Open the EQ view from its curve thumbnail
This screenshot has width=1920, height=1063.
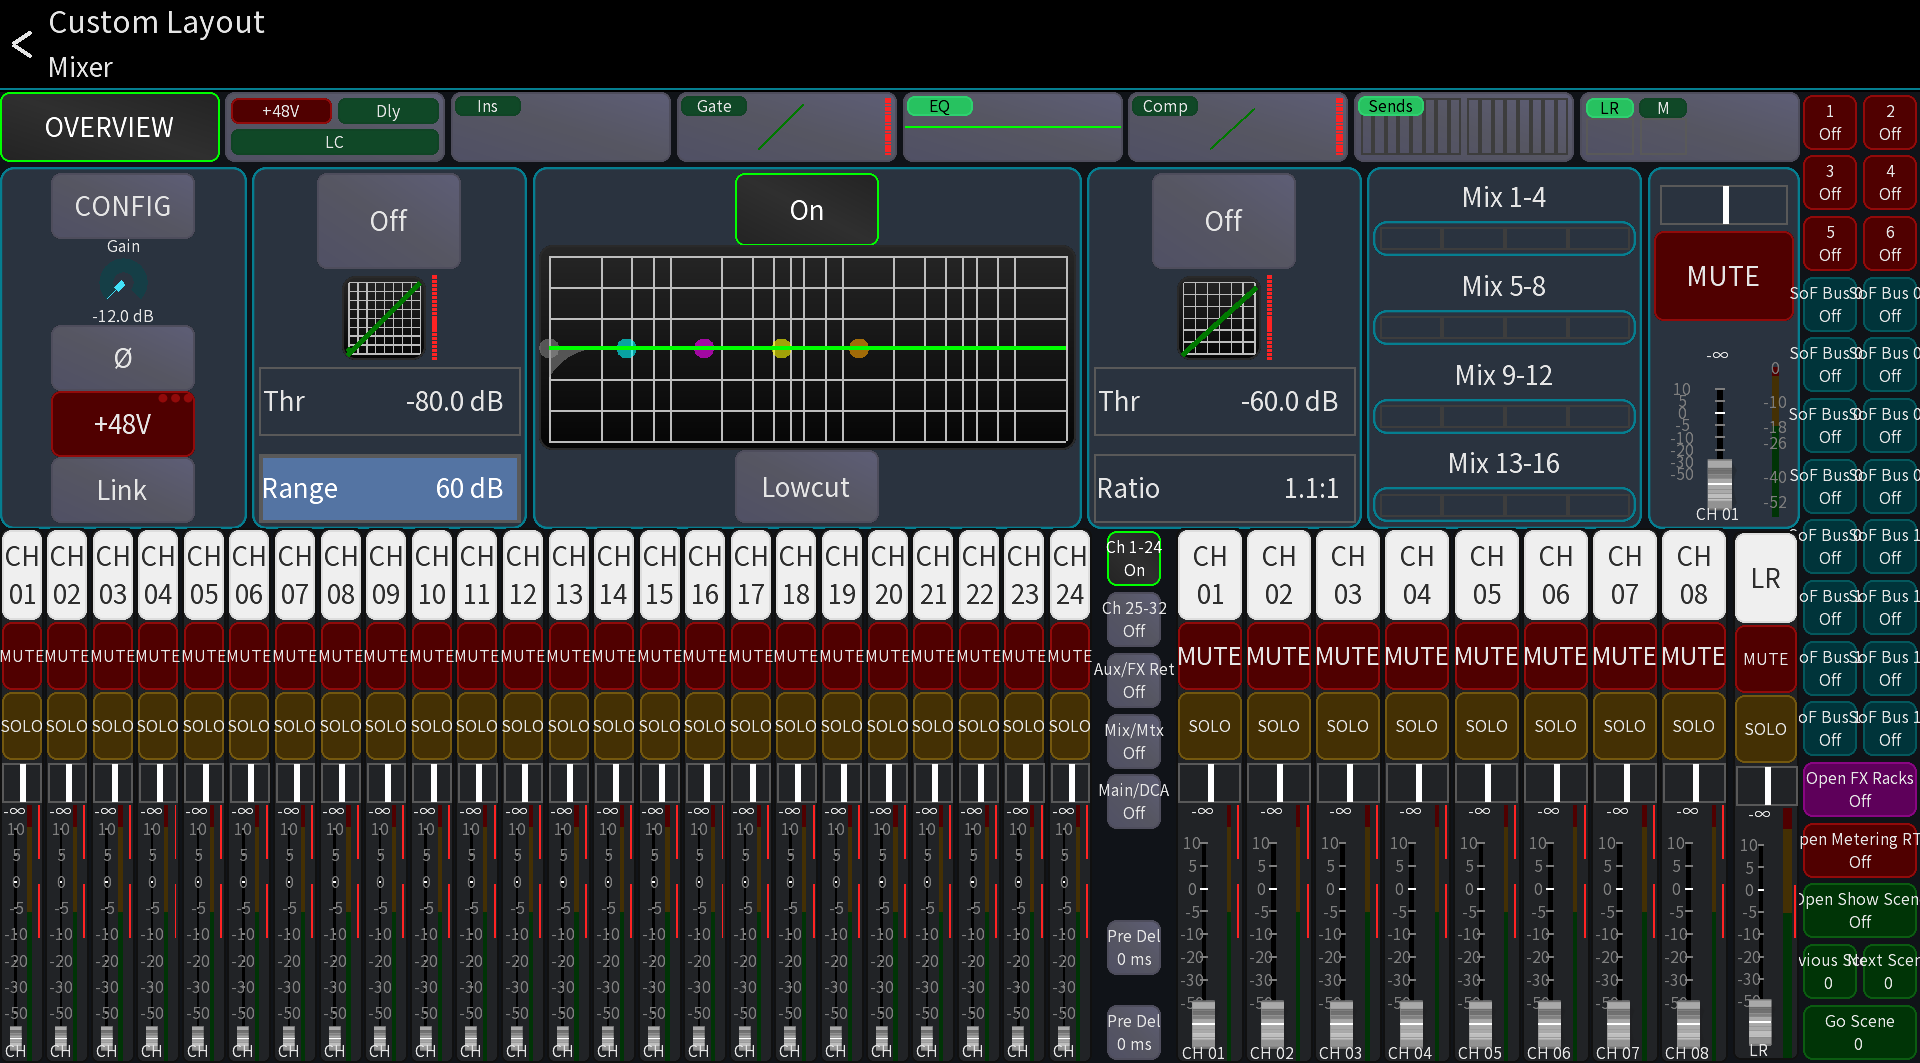click(x=1013, y=128)
